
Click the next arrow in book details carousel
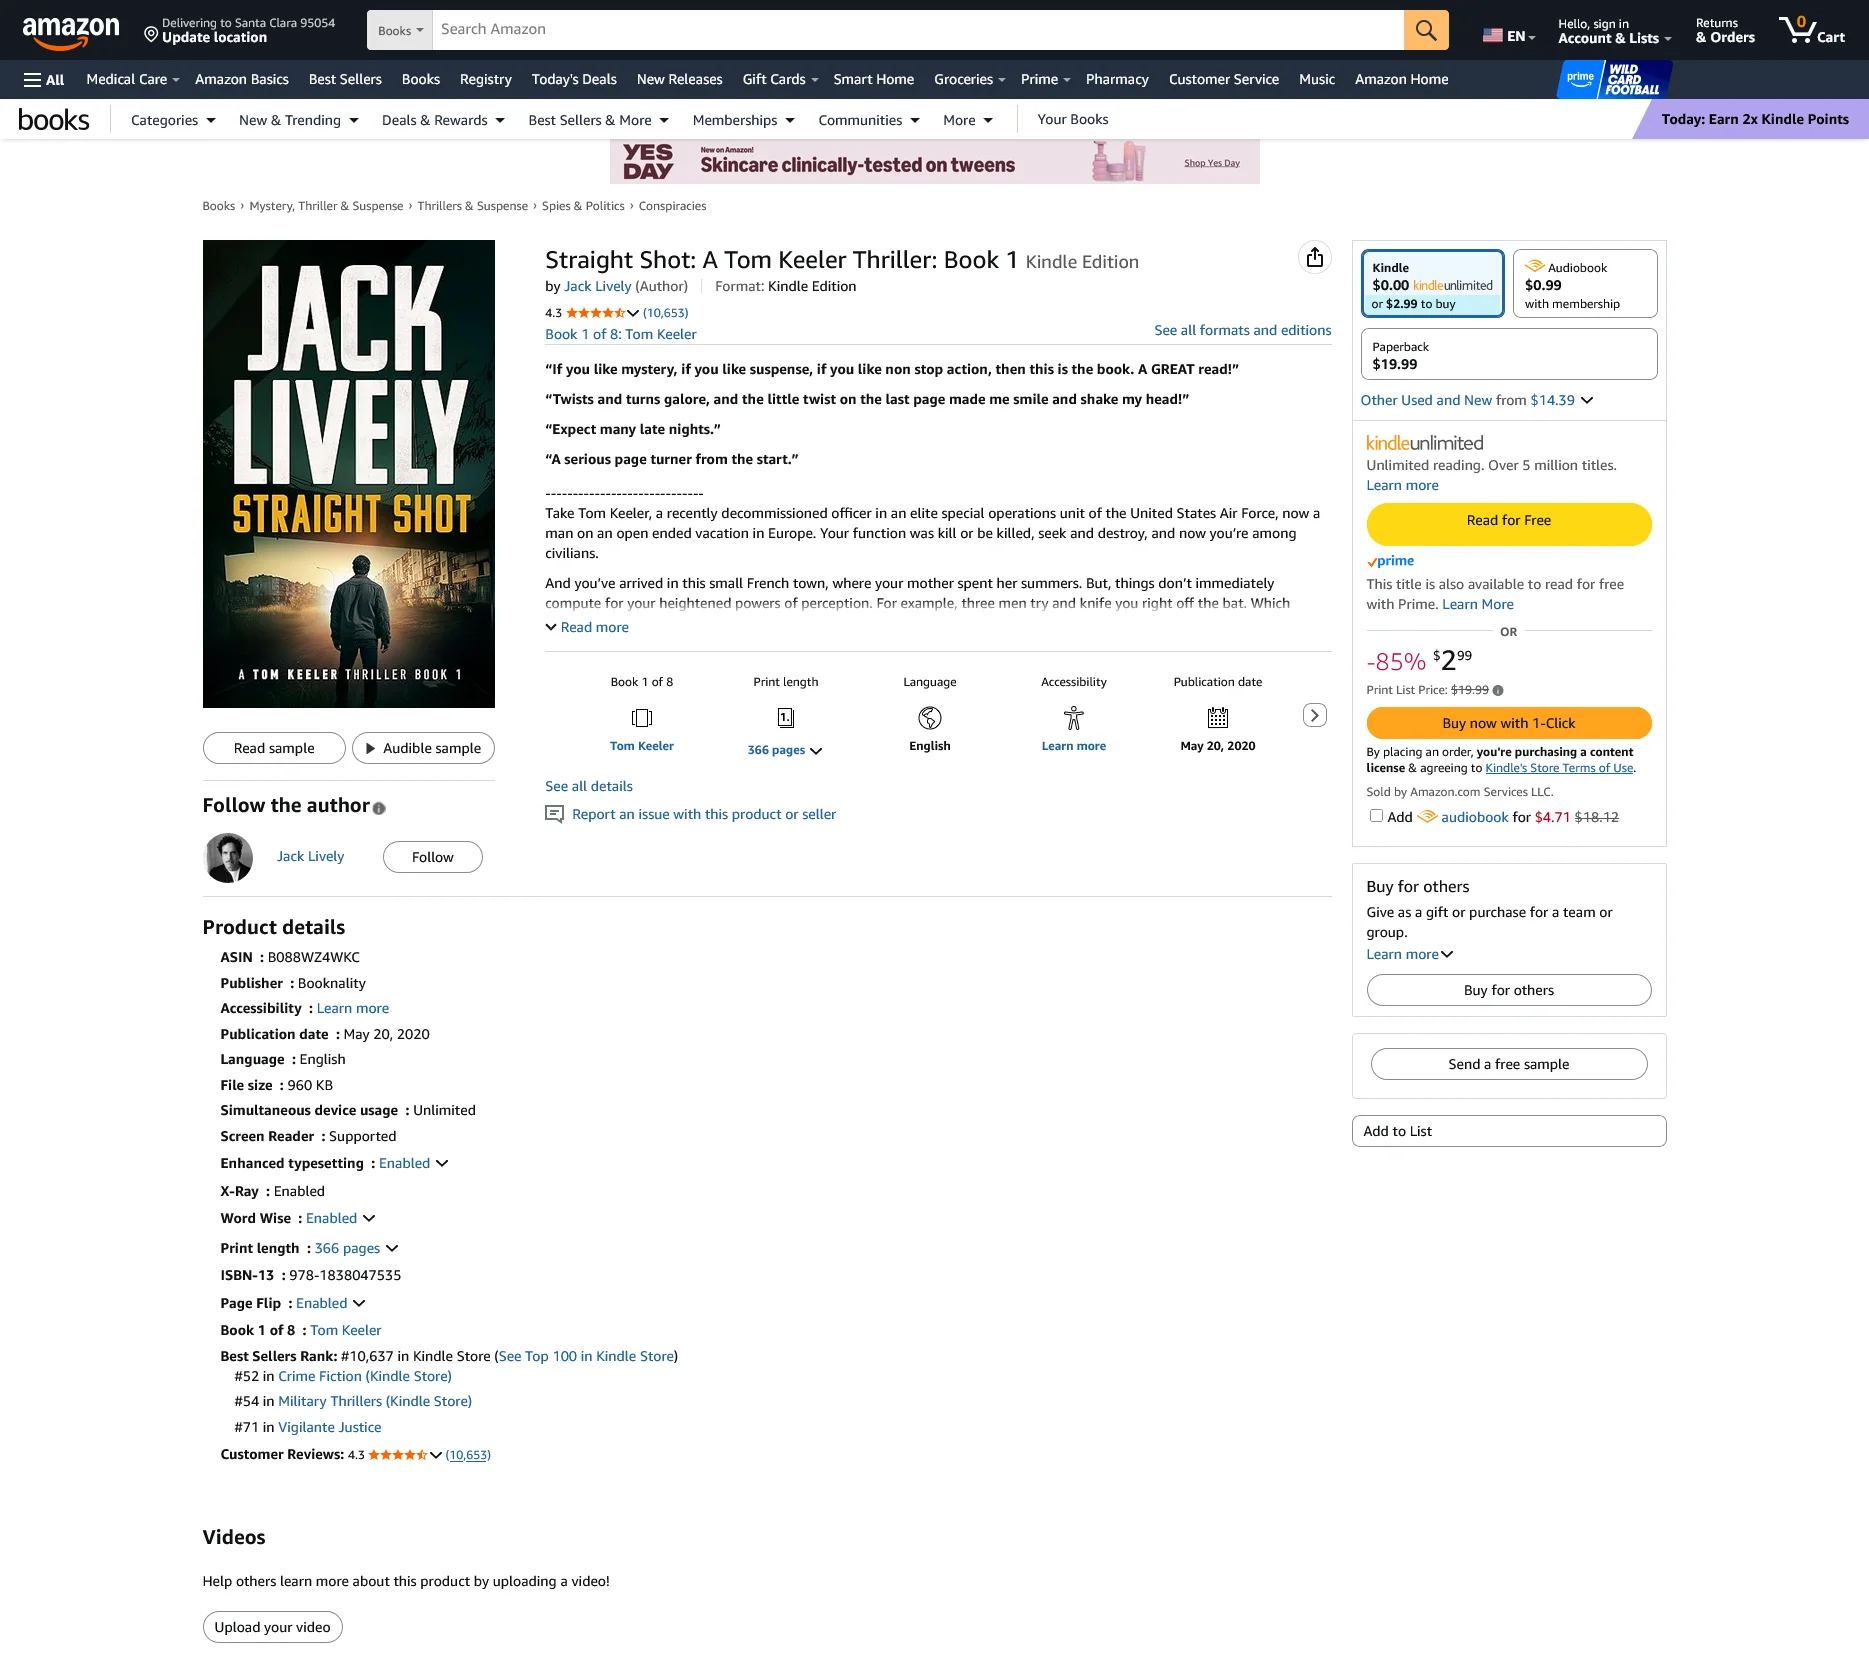click(1314, 715)
